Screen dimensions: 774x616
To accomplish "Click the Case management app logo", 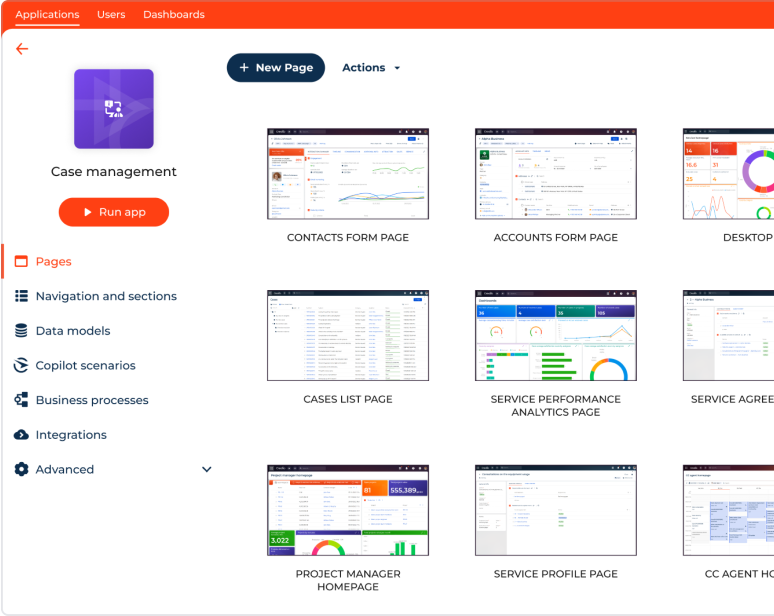I will [x=113, y=109].
